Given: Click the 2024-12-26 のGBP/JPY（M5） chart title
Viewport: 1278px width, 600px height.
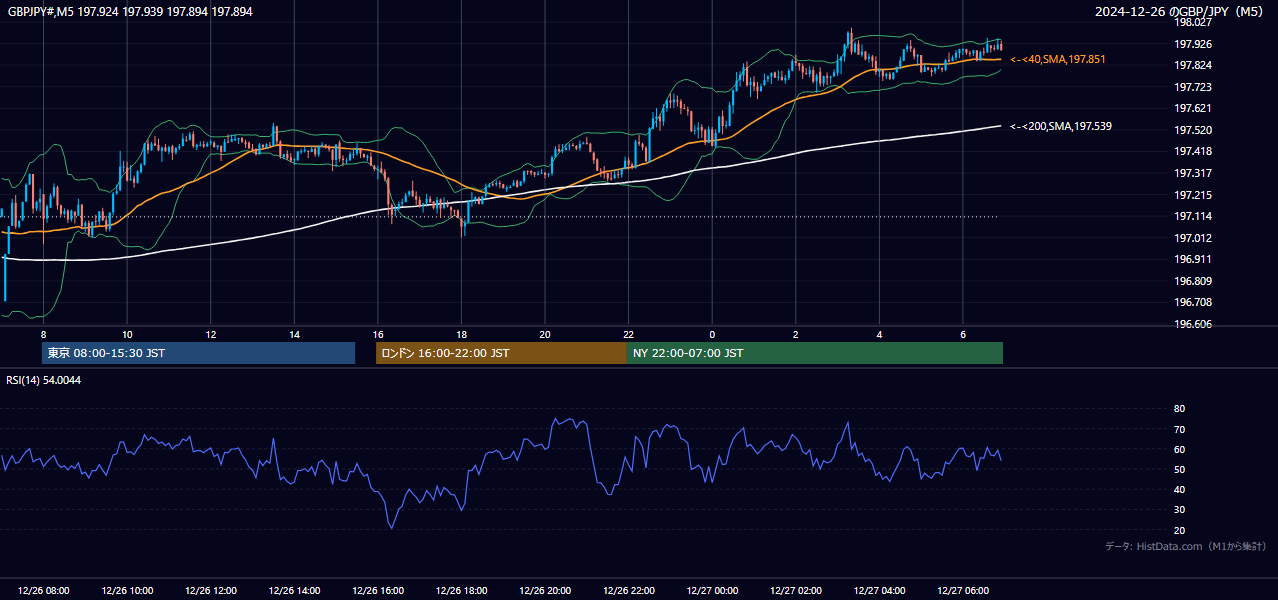Looking at the screenshot, I should [1179, 12].
